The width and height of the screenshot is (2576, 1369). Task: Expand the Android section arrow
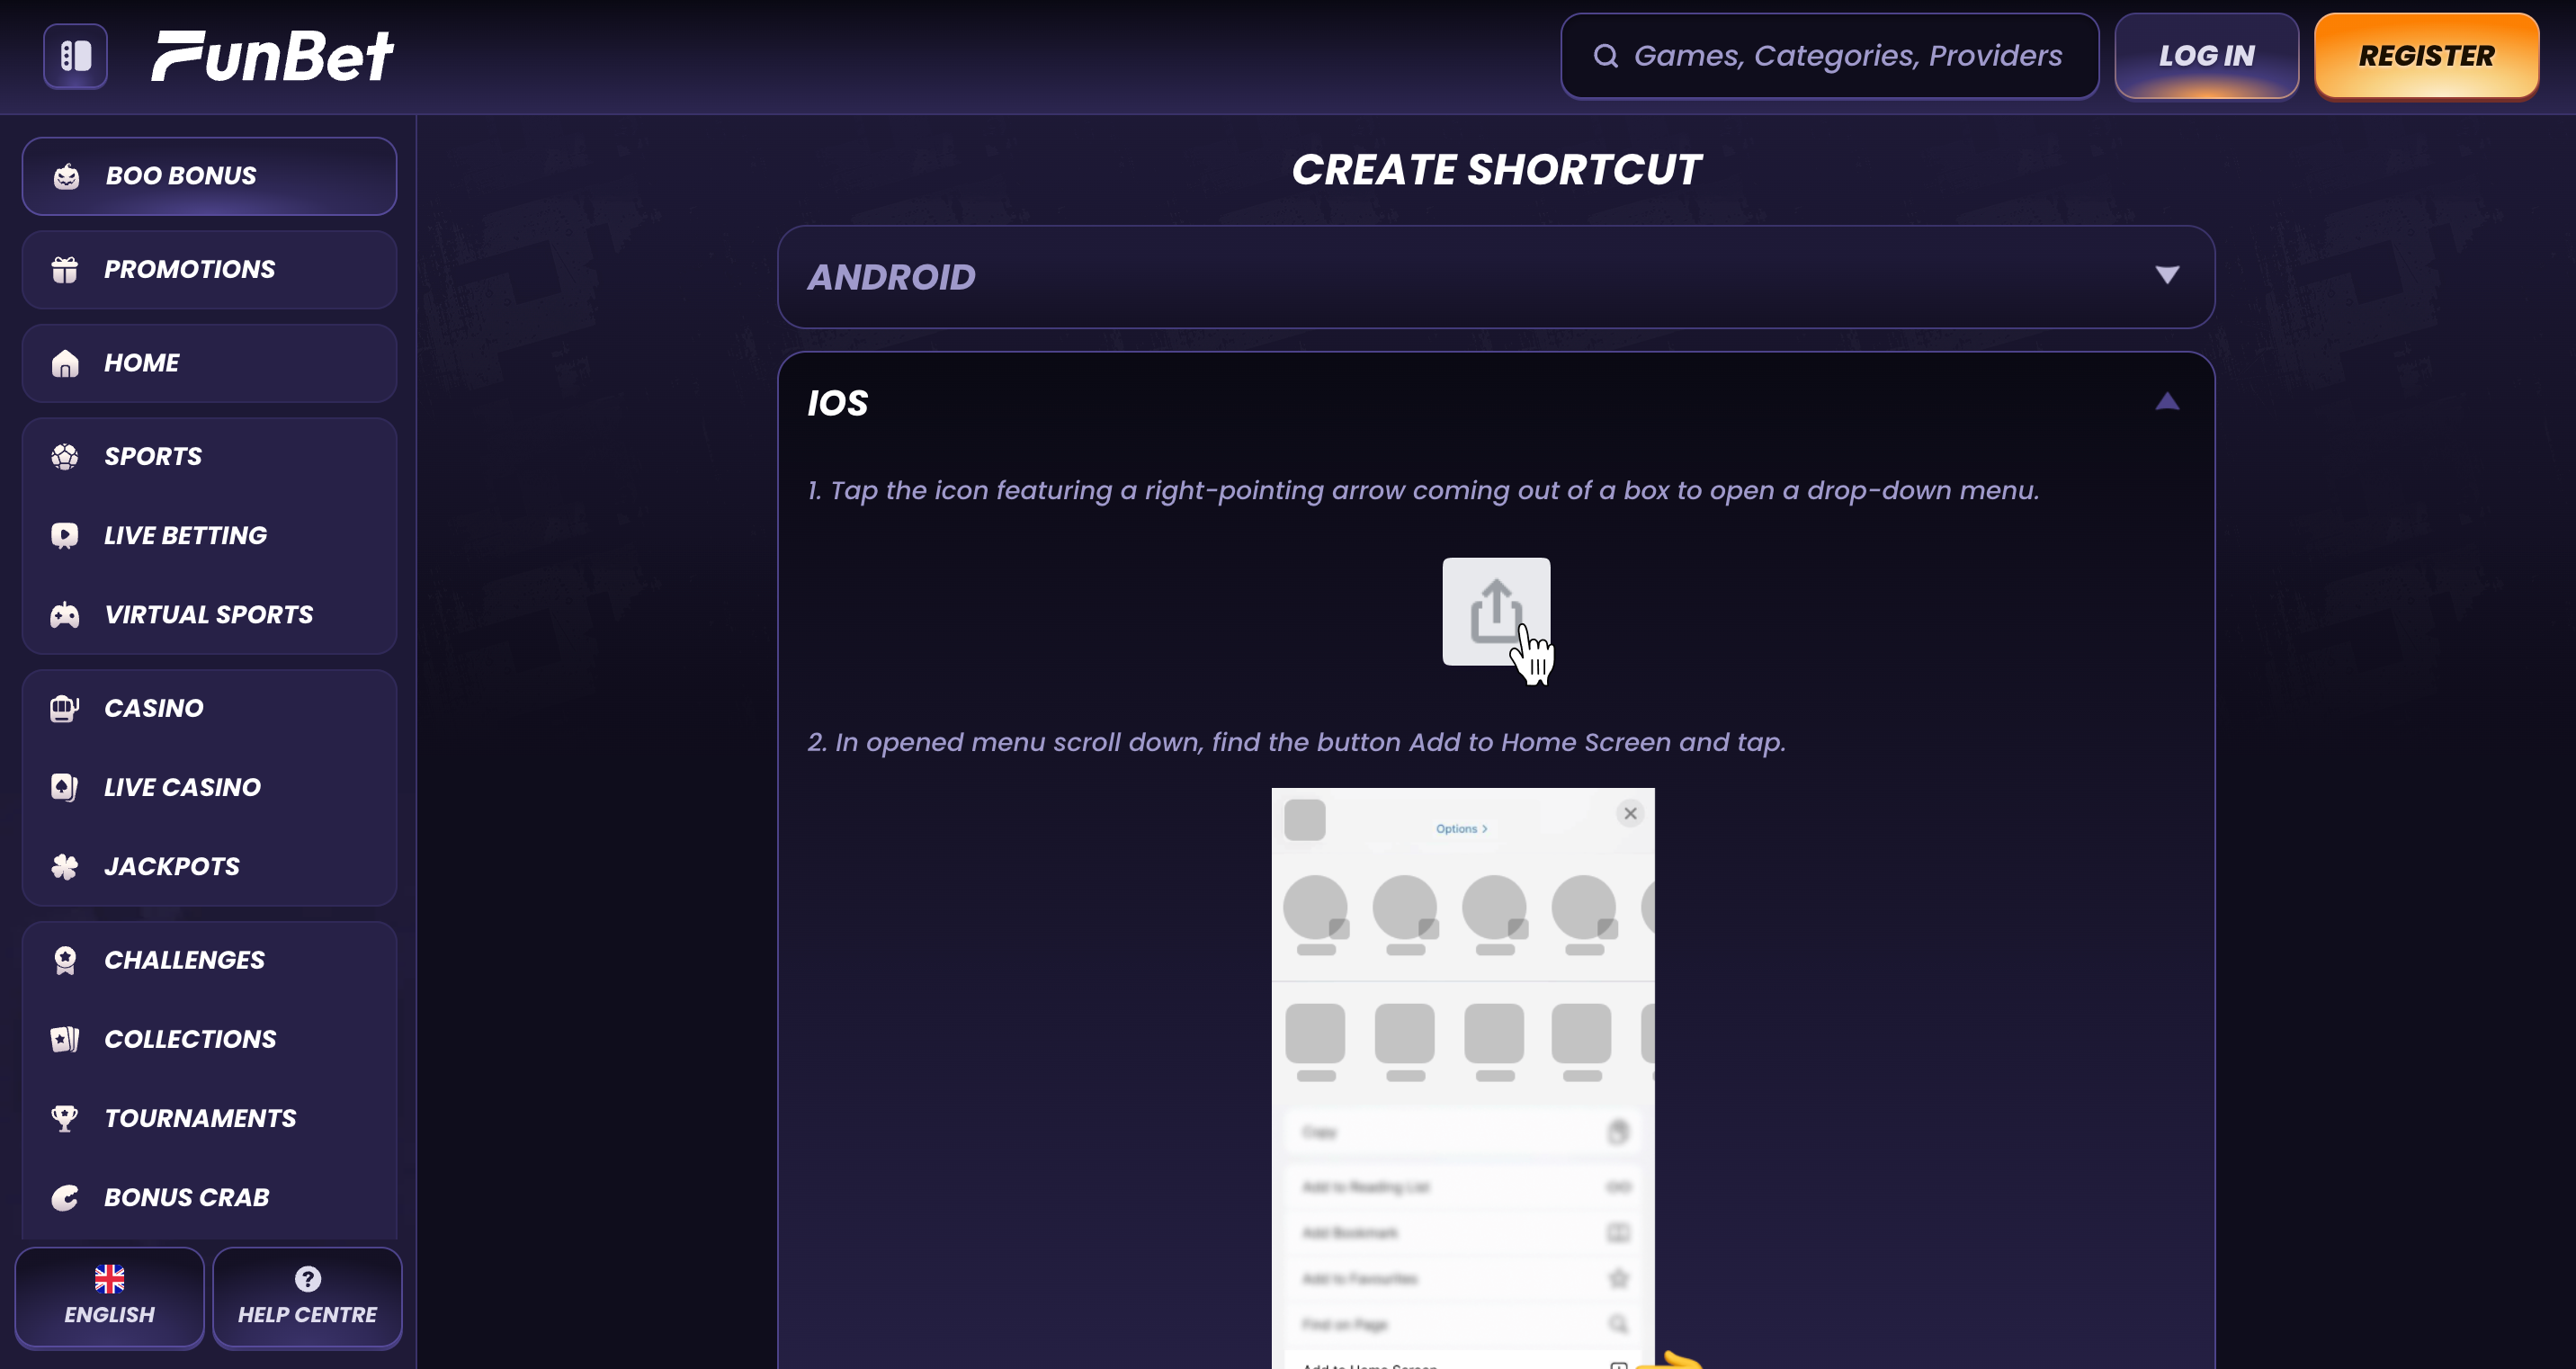coord(2167,275)
